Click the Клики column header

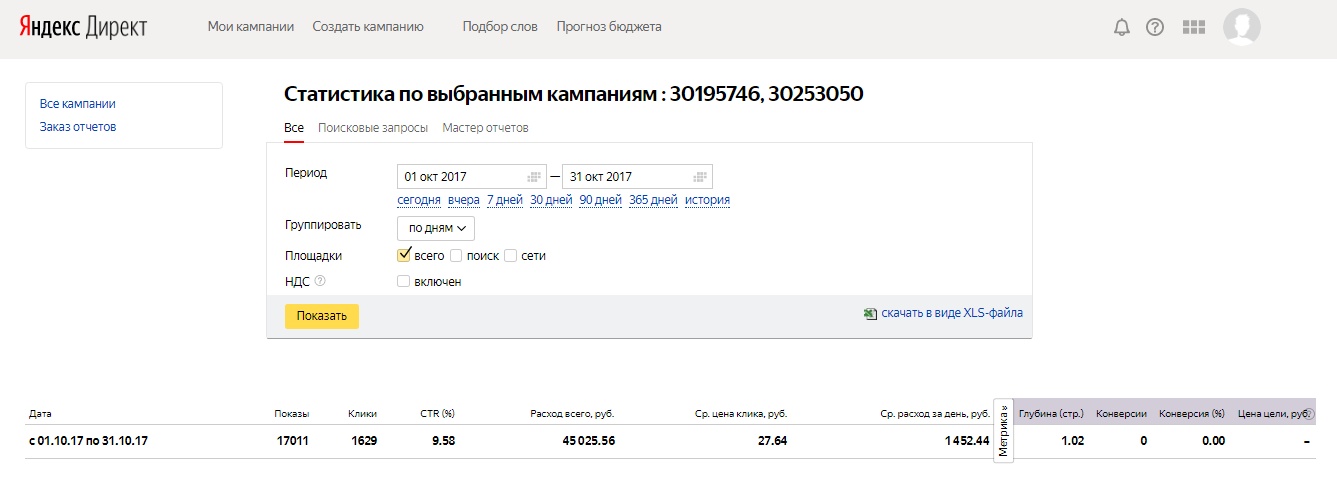point(362,413)
